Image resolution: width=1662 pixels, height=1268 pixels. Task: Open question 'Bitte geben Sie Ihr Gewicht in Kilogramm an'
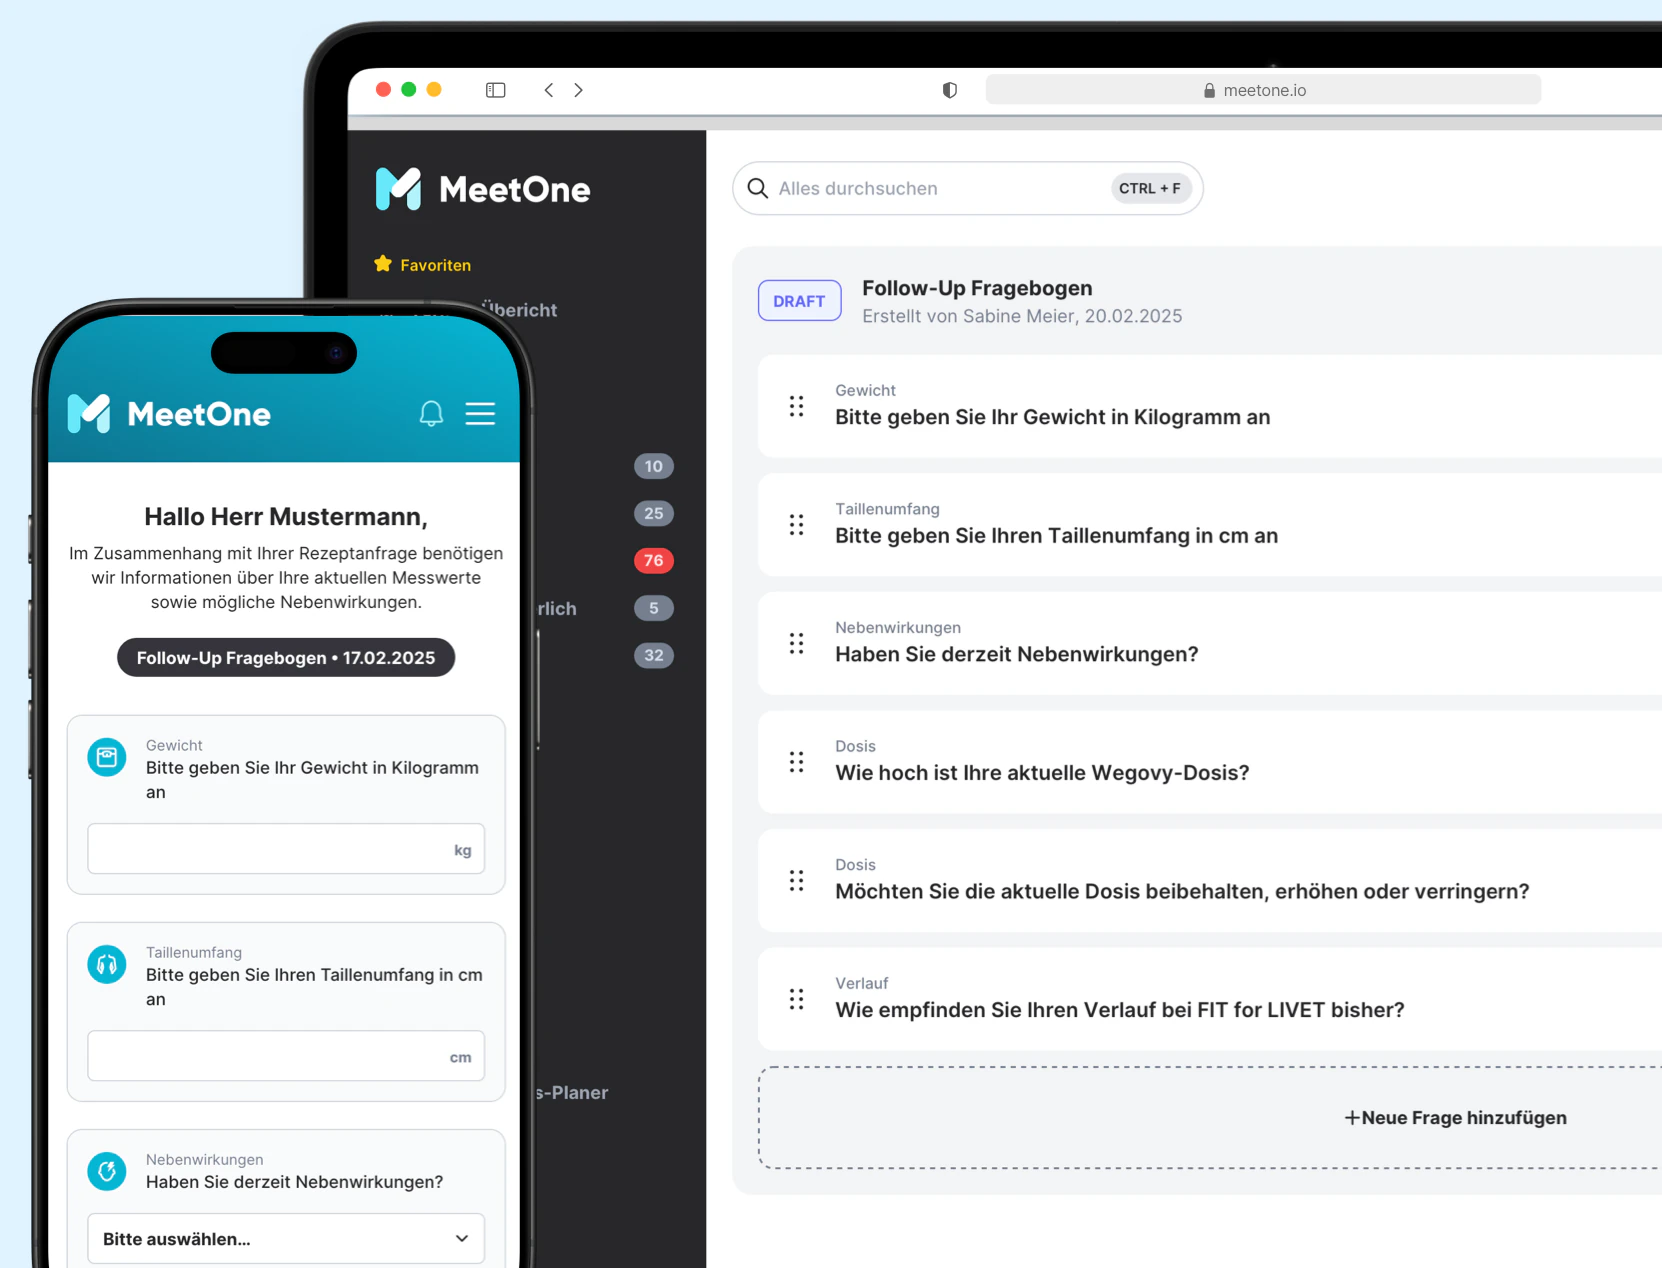pos(1210,406)
